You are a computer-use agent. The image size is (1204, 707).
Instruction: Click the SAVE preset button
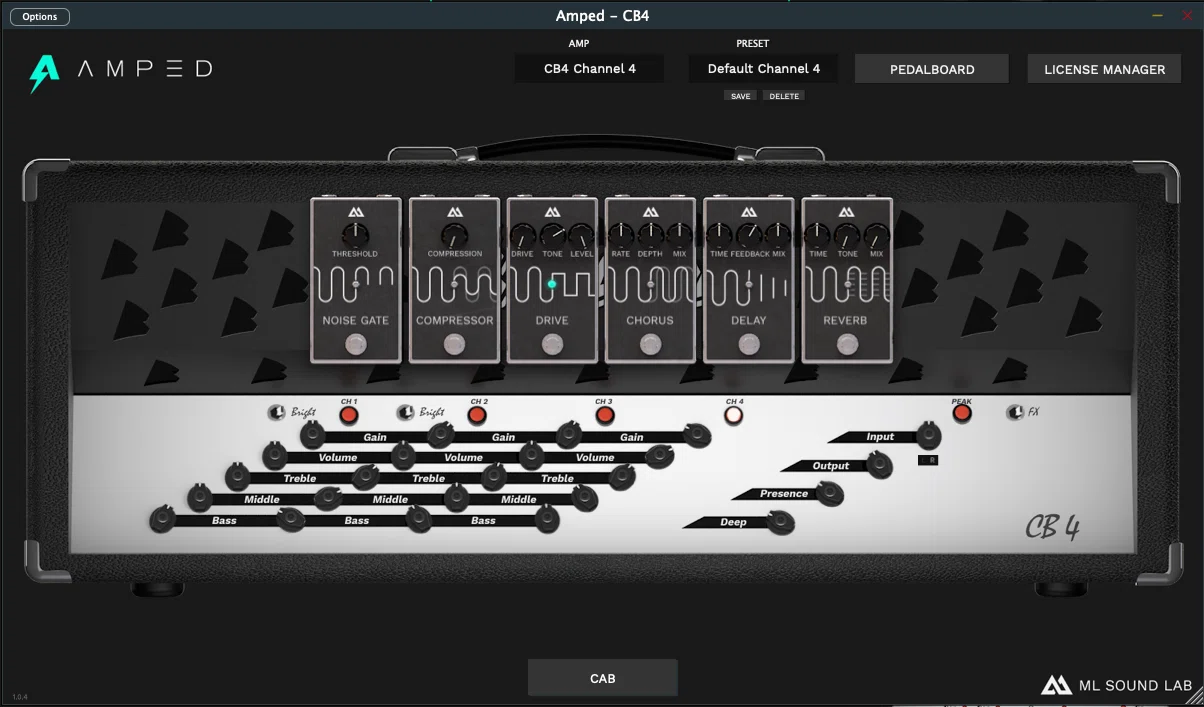point(741,96)
